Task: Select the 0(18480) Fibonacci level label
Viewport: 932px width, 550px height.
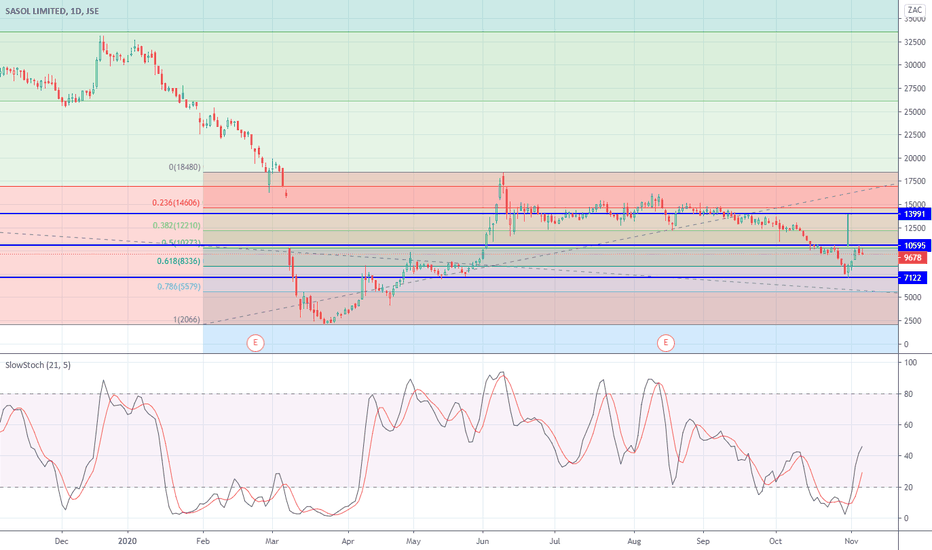Action: (184, 167)
